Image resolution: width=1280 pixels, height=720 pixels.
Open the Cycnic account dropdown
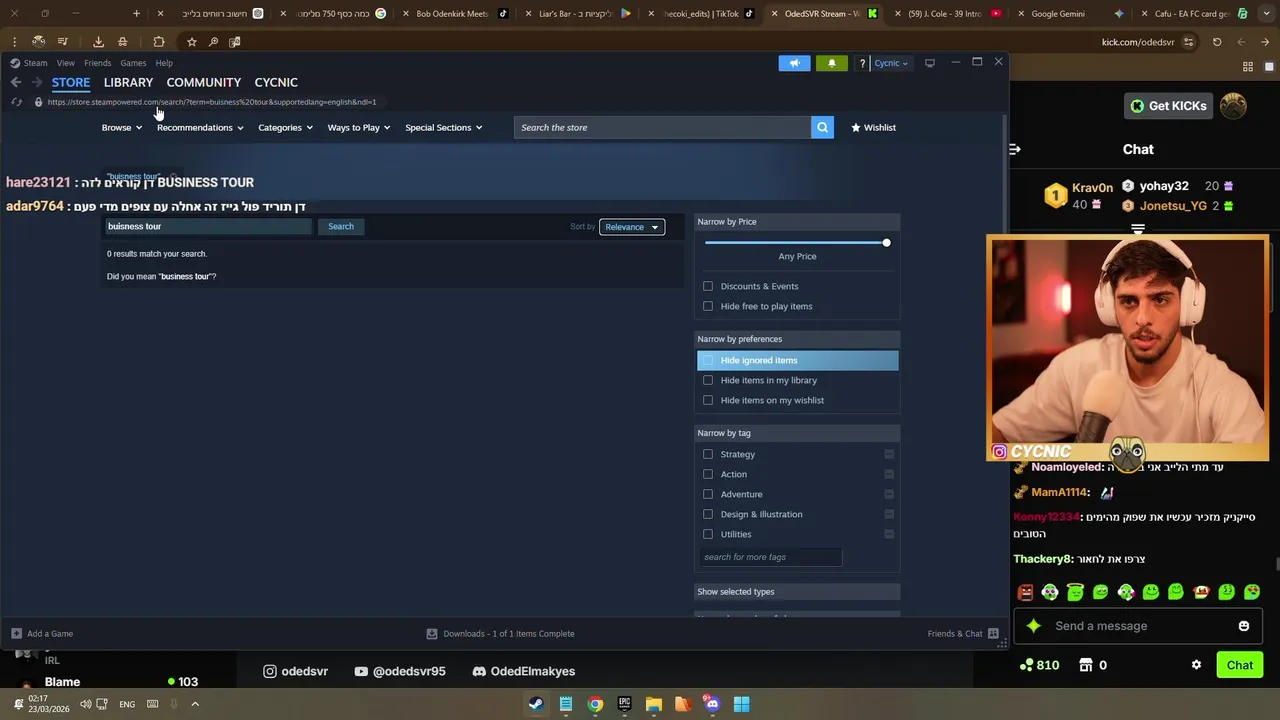891,63
